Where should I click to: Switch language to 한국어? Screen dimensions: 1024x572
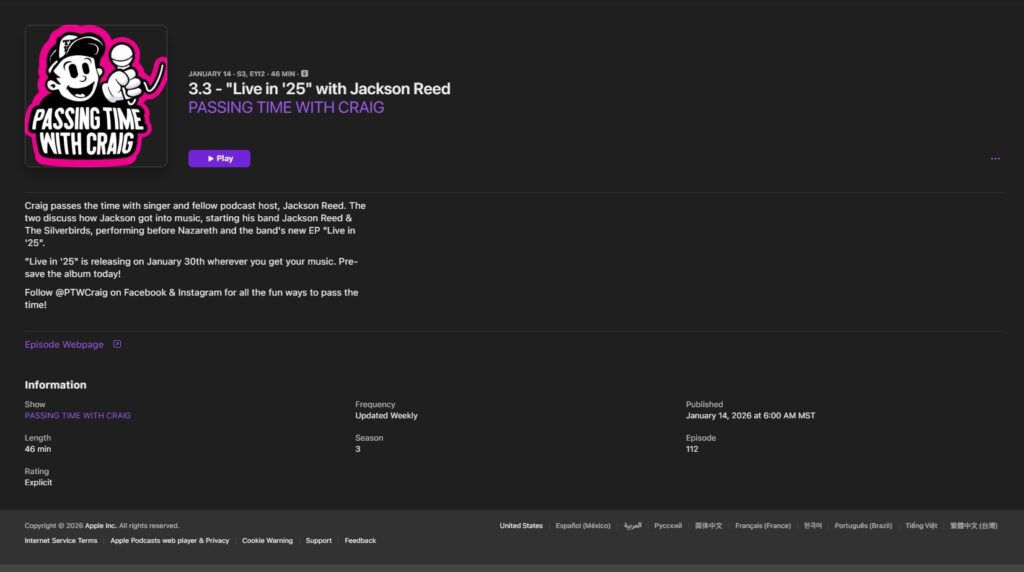(x=813, y=525)
